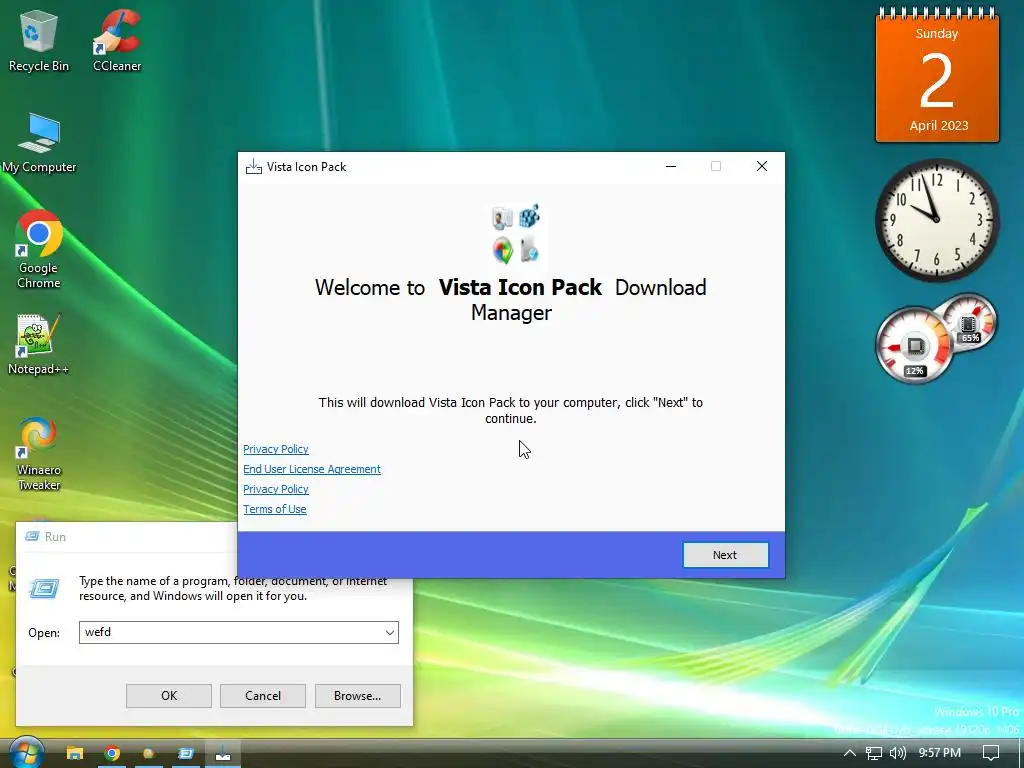This screenshot has width=1024, height=768.
Task: Click the Run dialog title icon
Action: (31, 537)
